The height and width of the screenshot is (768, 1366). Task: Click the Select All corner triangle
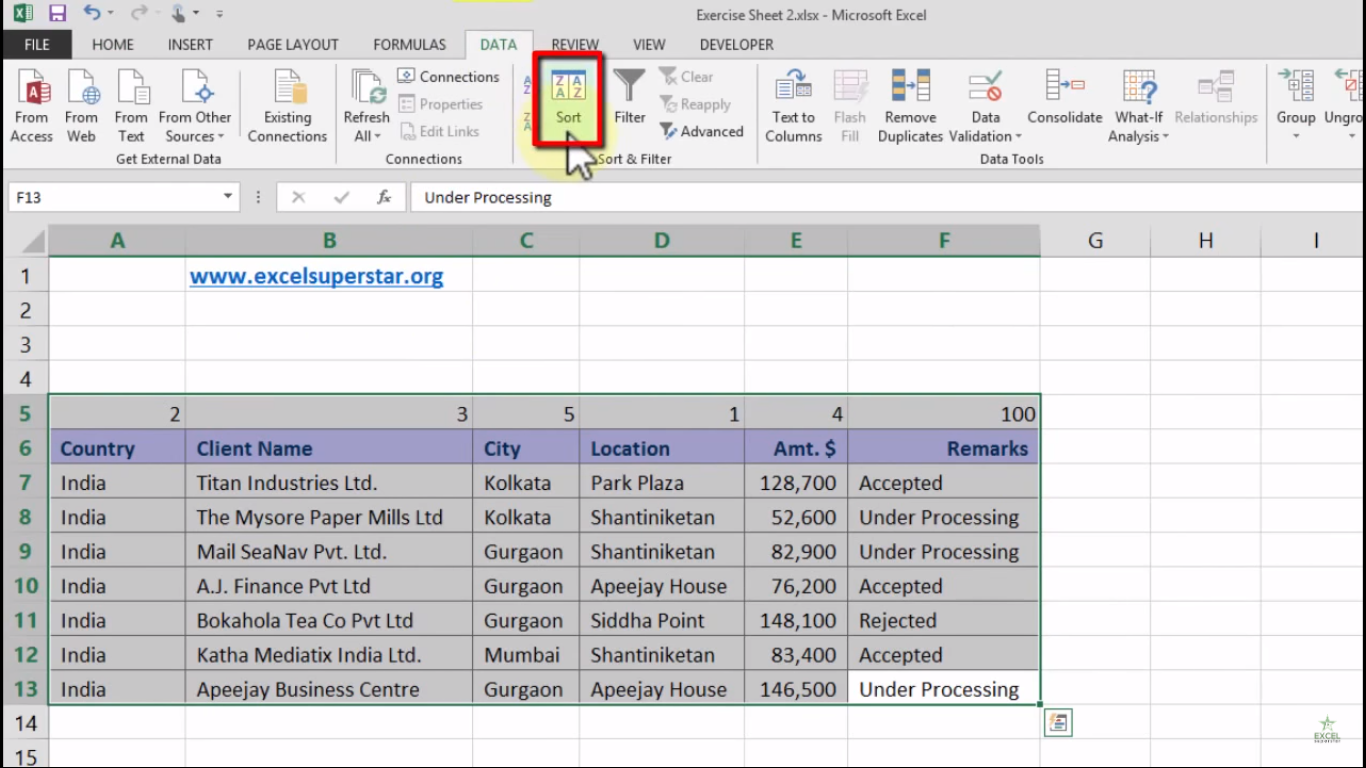click(34, 241)
